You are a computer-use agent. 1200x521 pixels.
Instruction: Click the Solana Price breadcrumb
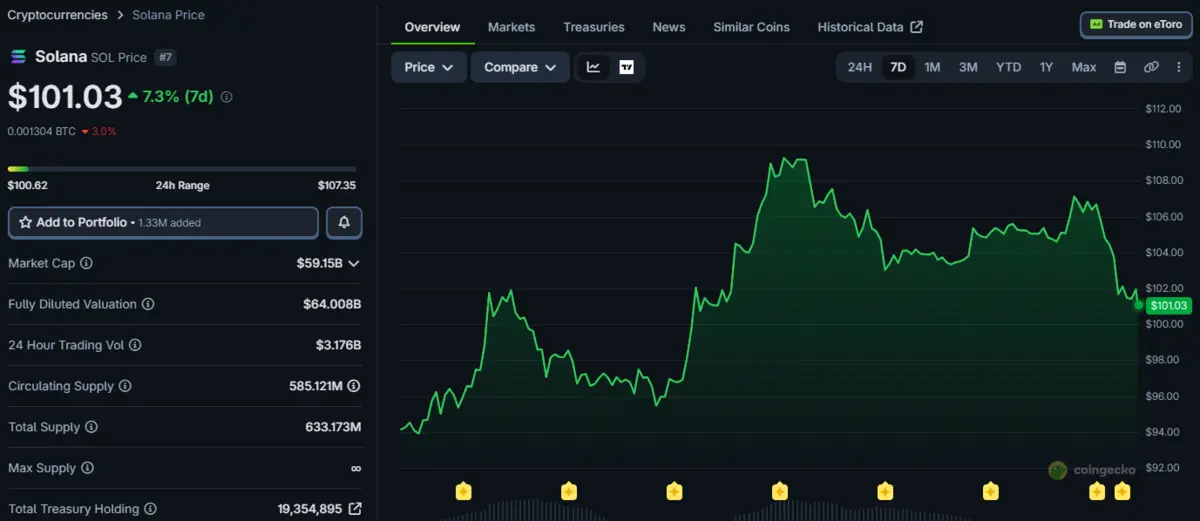[168, 15]
